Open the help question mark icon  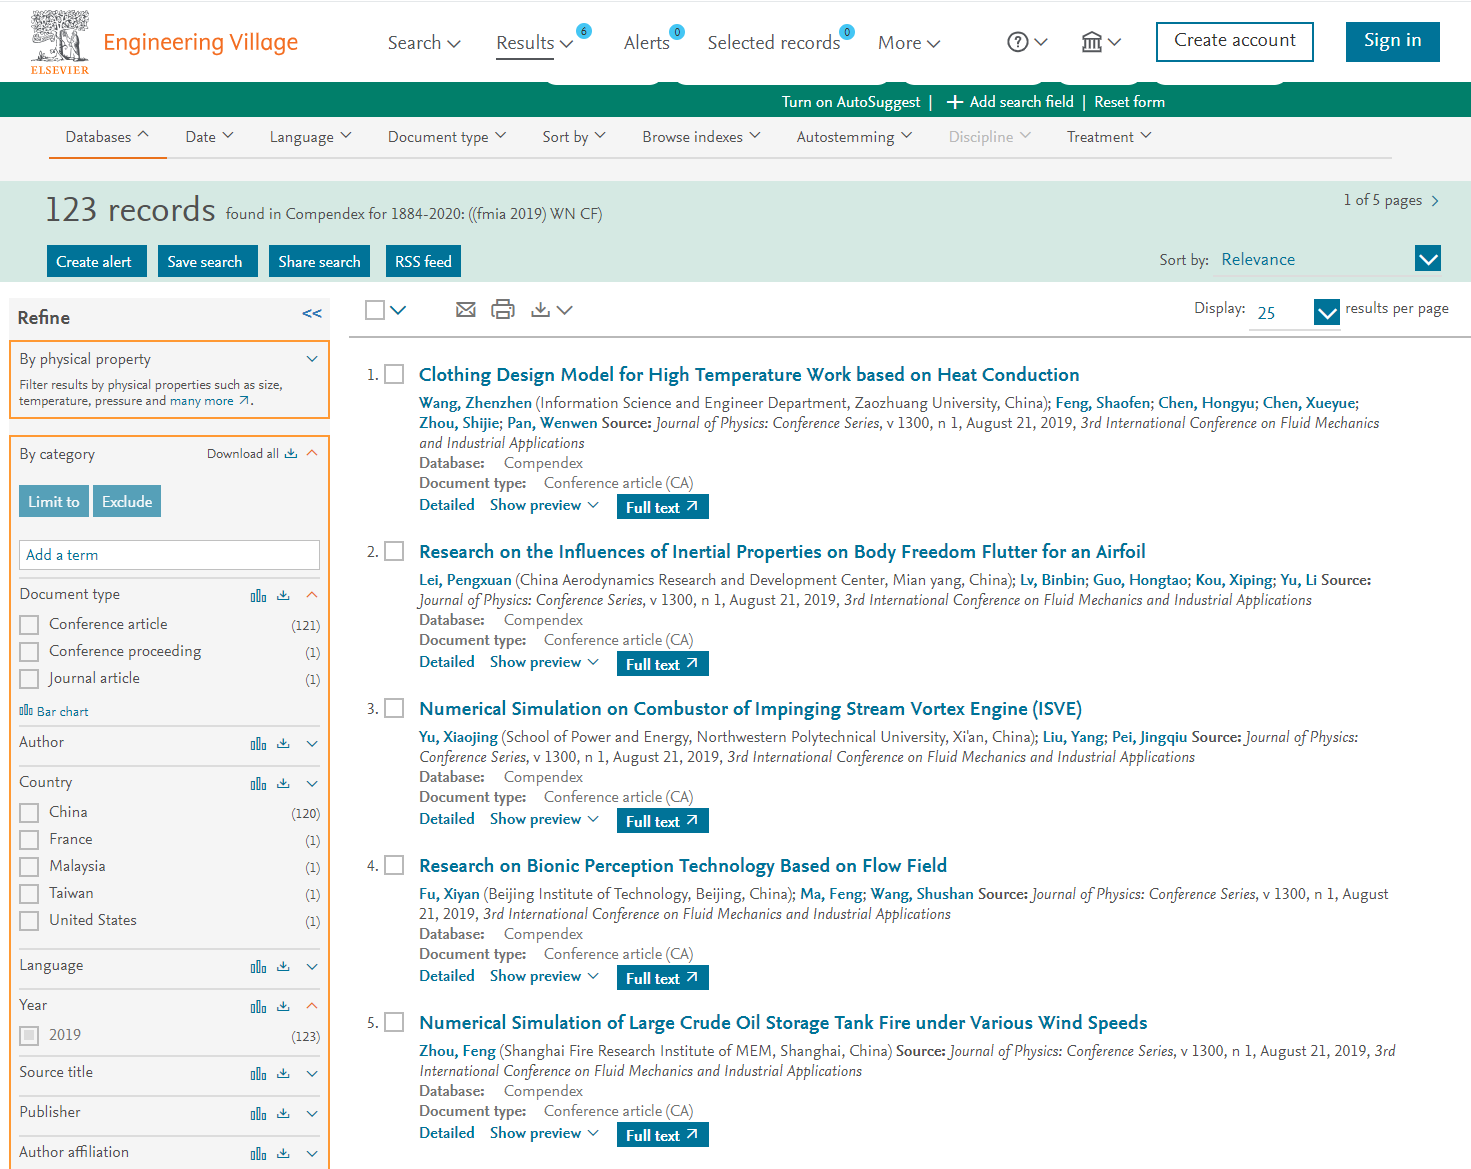[1018, 42]
